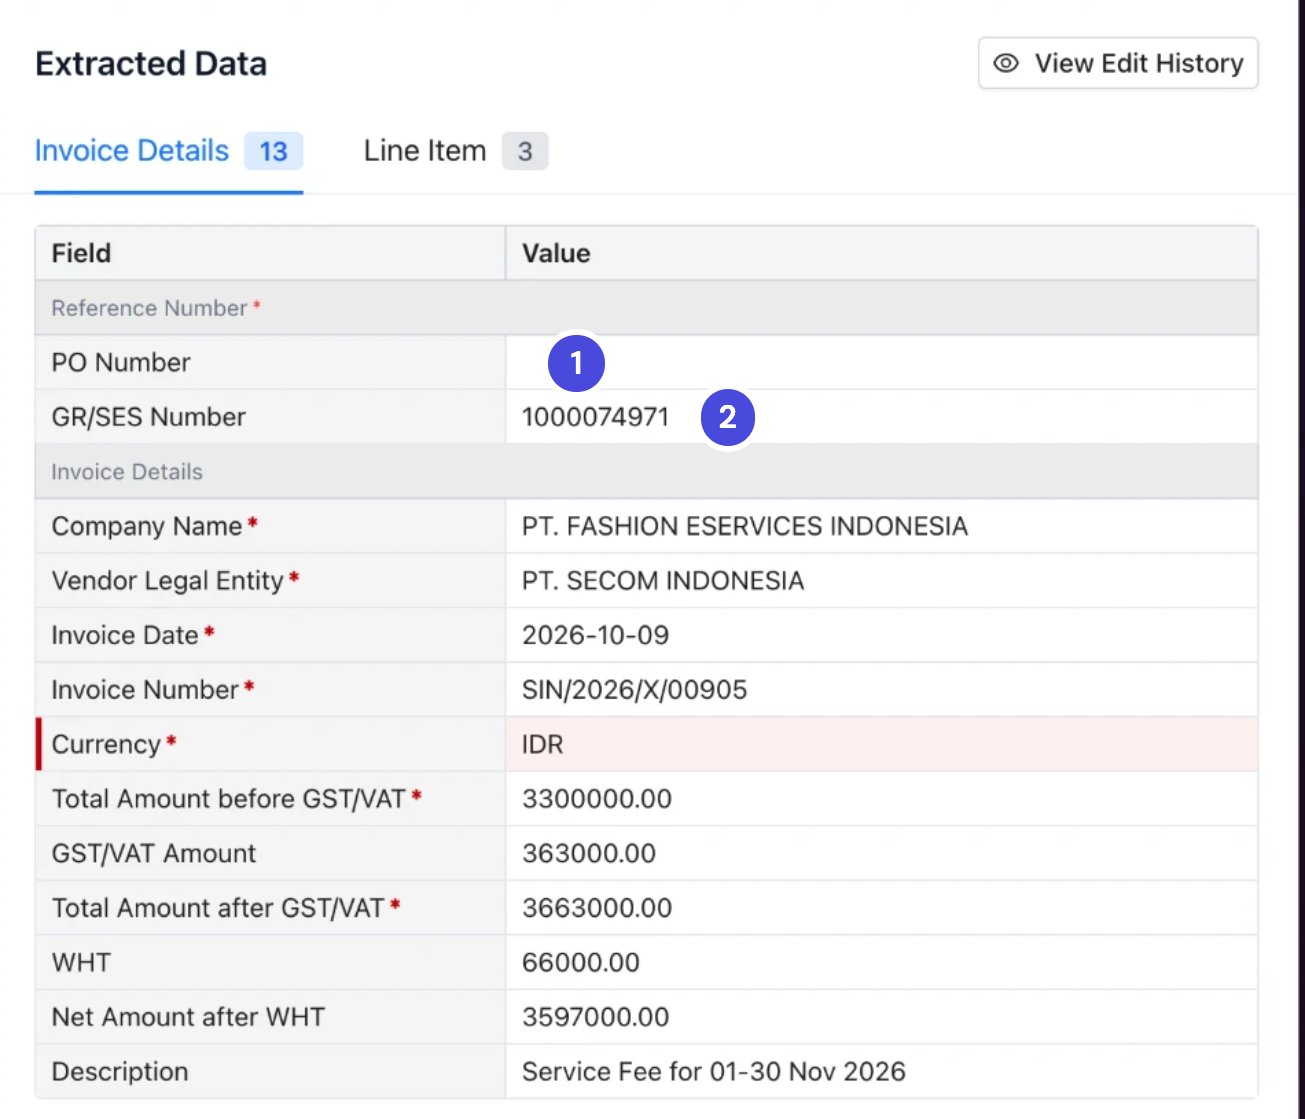This screenshot has height=1119, width=1305.
Task: Click GR/SES Number value 1000074971
Action: click(x=595, y=417)
